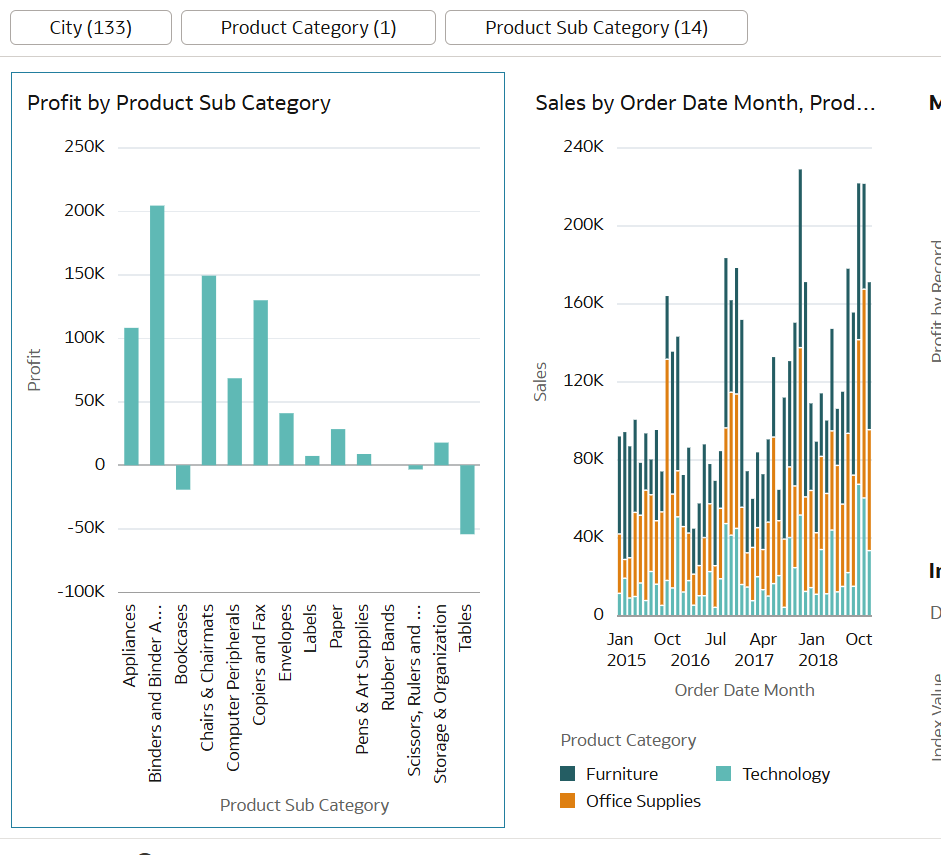Click the Copiers and Fax profit bar
Screen dimensions: 941x855
[x=260, y=383]
